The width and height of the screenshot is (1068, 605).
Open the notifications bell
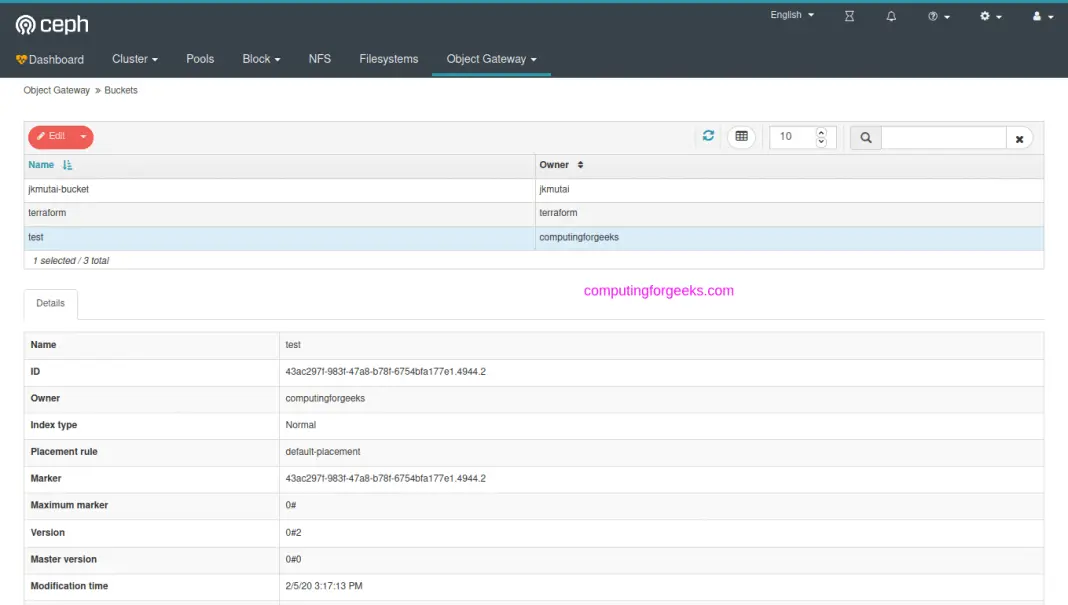click(891, 16)
